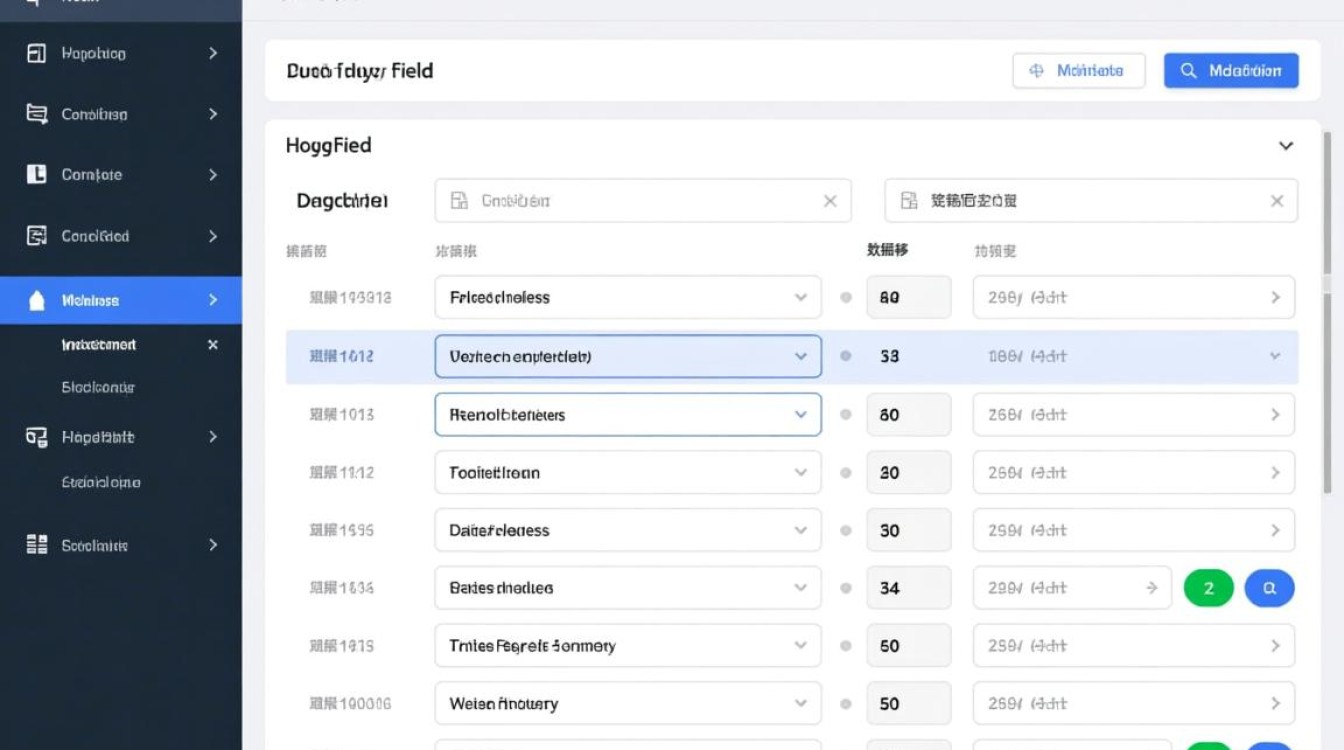Click the Duoɑ́ fduyɾ Field page title
Viewport: 1344px width, 750px height.
click(360, 71)
